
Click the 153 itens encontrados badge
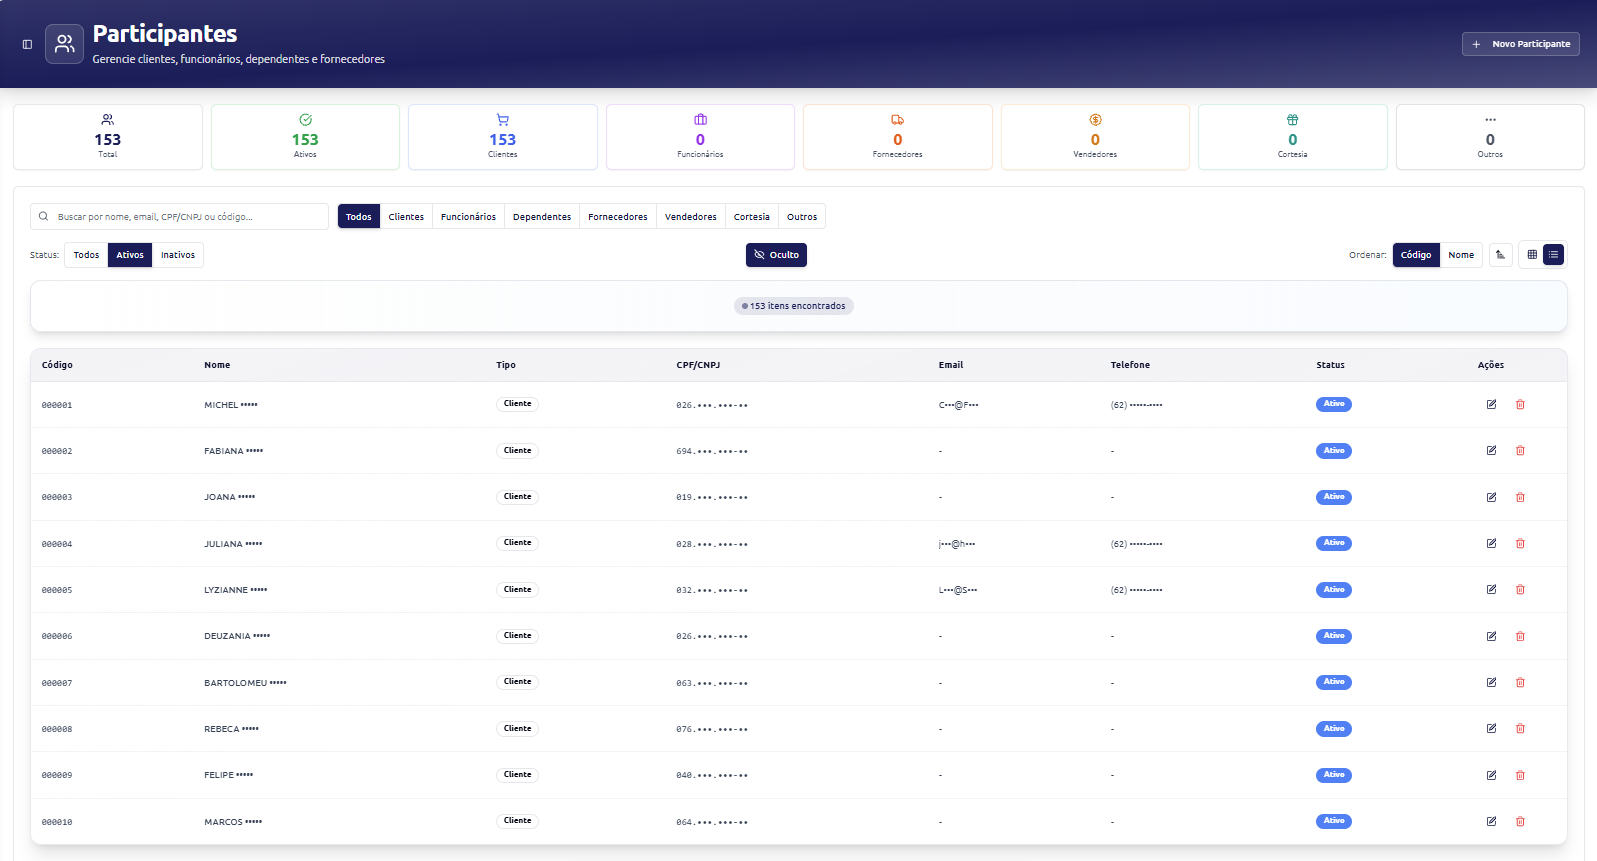[x=794, y=306]
